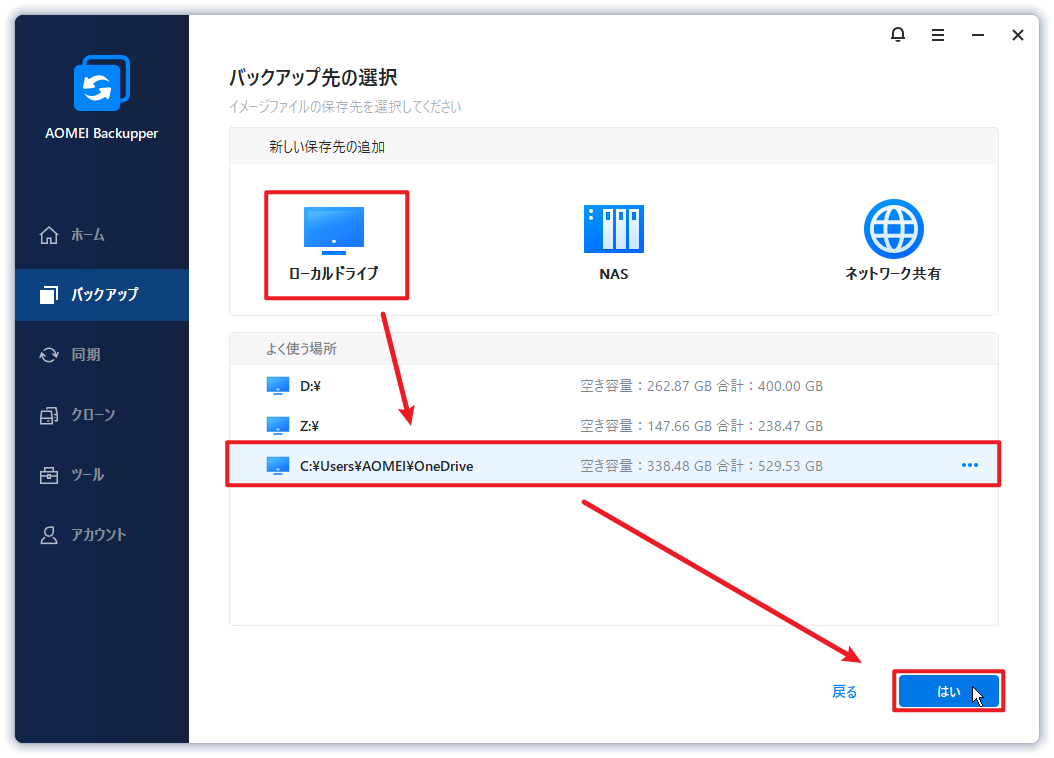Click the 戻る link
The height and width of the screenshot is (758, 1054).
844,691
